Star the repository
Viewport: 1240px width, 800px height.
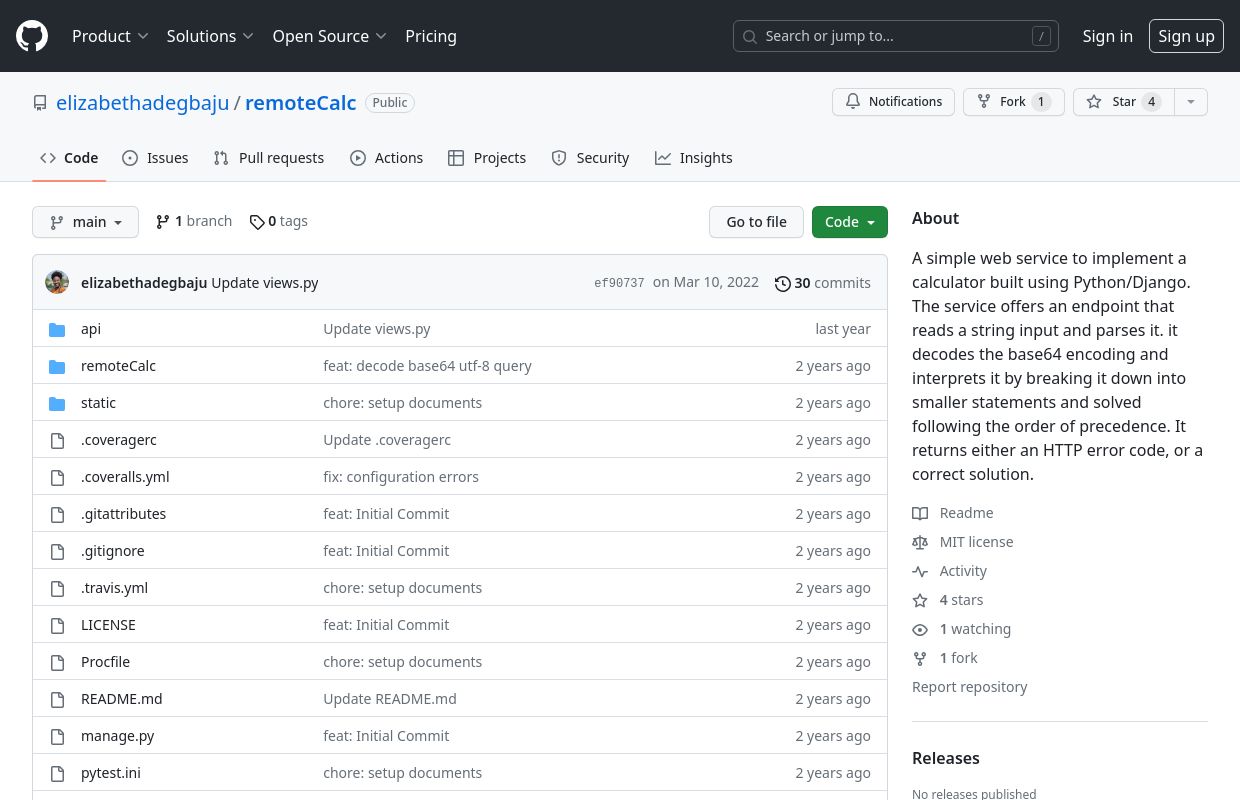[x=1123, y=102]
